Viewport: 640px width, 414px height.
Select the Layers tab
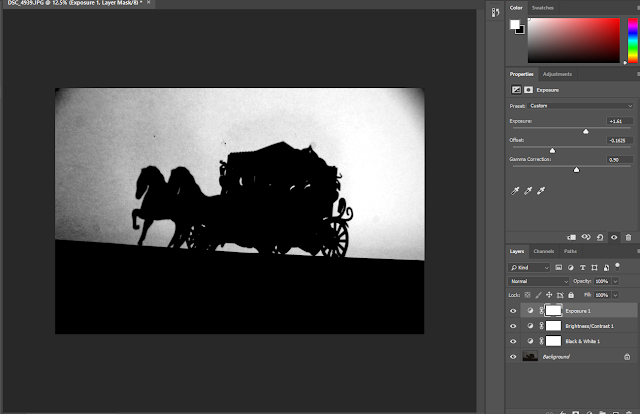(517, 251)
